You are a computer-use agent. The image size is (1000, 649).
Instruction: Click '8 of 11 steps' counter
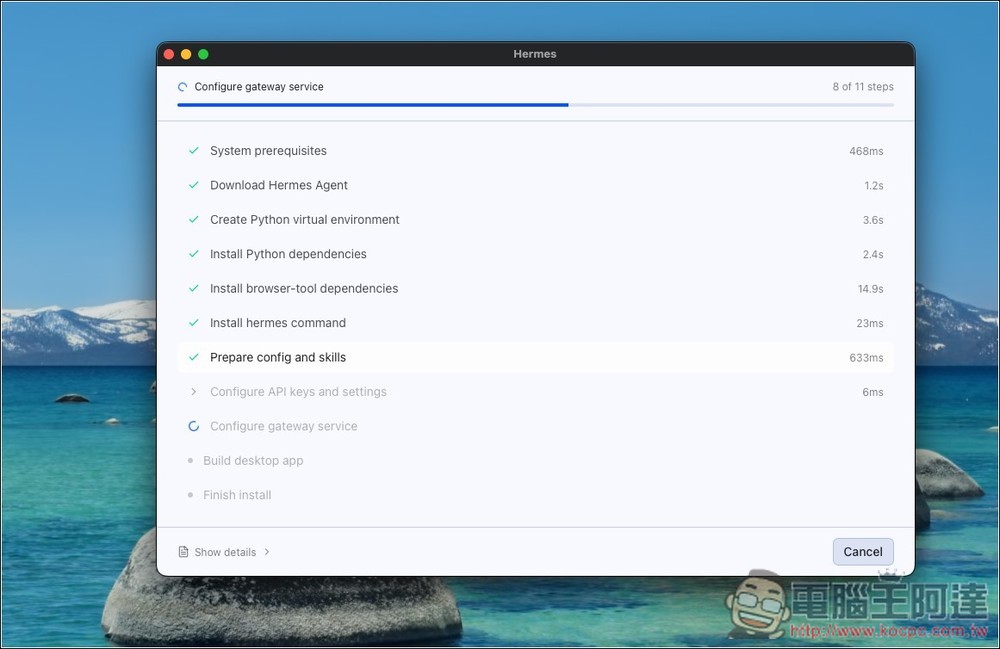click(x=863, y=87)
